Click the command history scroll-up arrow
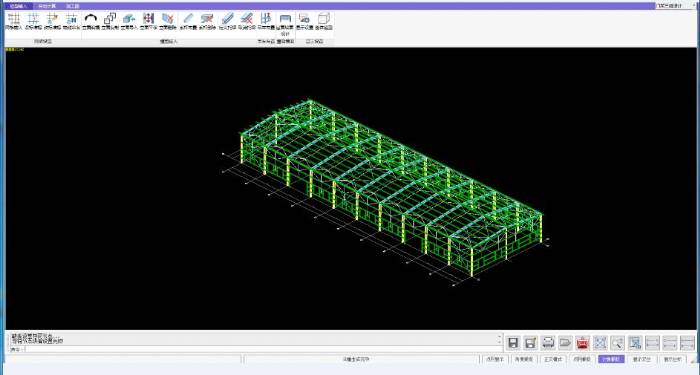This screenshot has height=375, width=700. [x=500, y=336]
